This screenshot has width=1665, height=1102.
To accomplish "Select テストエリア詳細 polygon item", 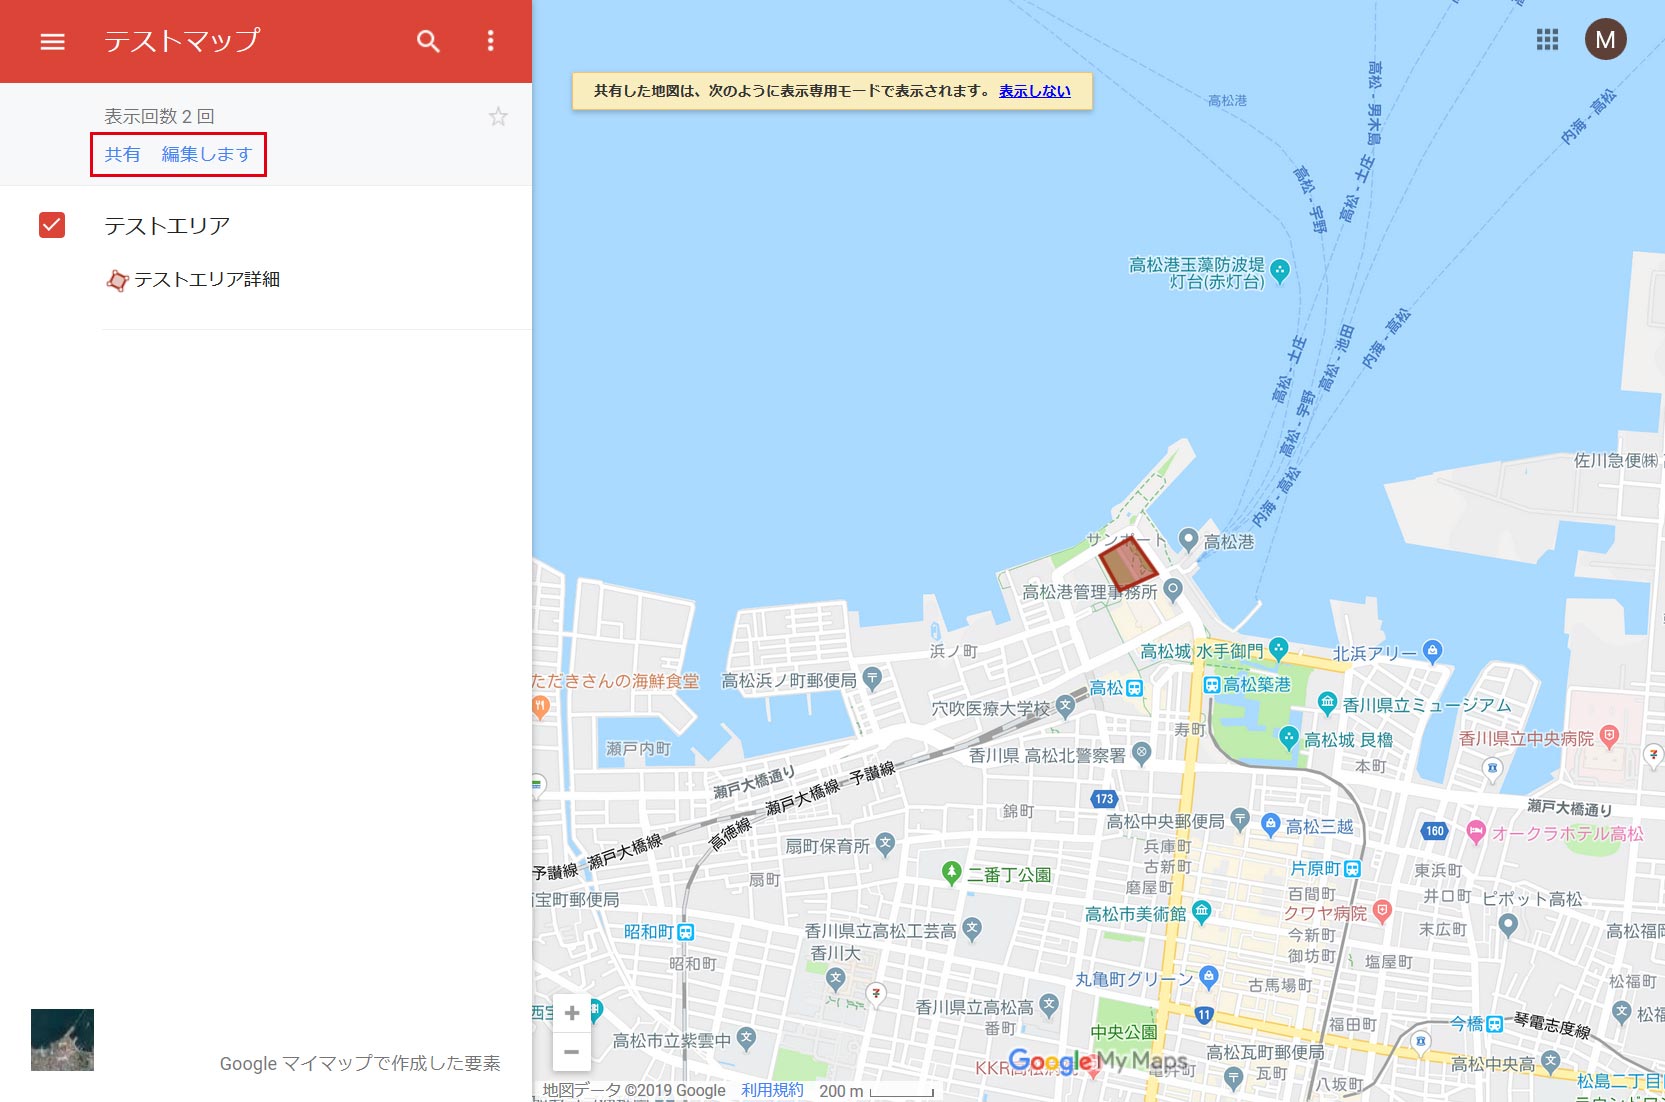I will click(193, 280).
